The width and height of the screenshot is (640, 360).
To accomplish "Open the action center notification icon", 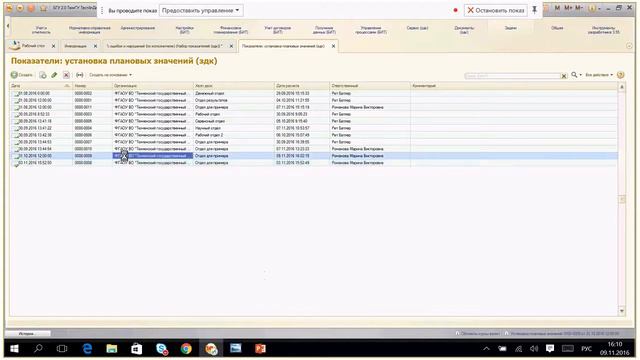I will [550, 349].
